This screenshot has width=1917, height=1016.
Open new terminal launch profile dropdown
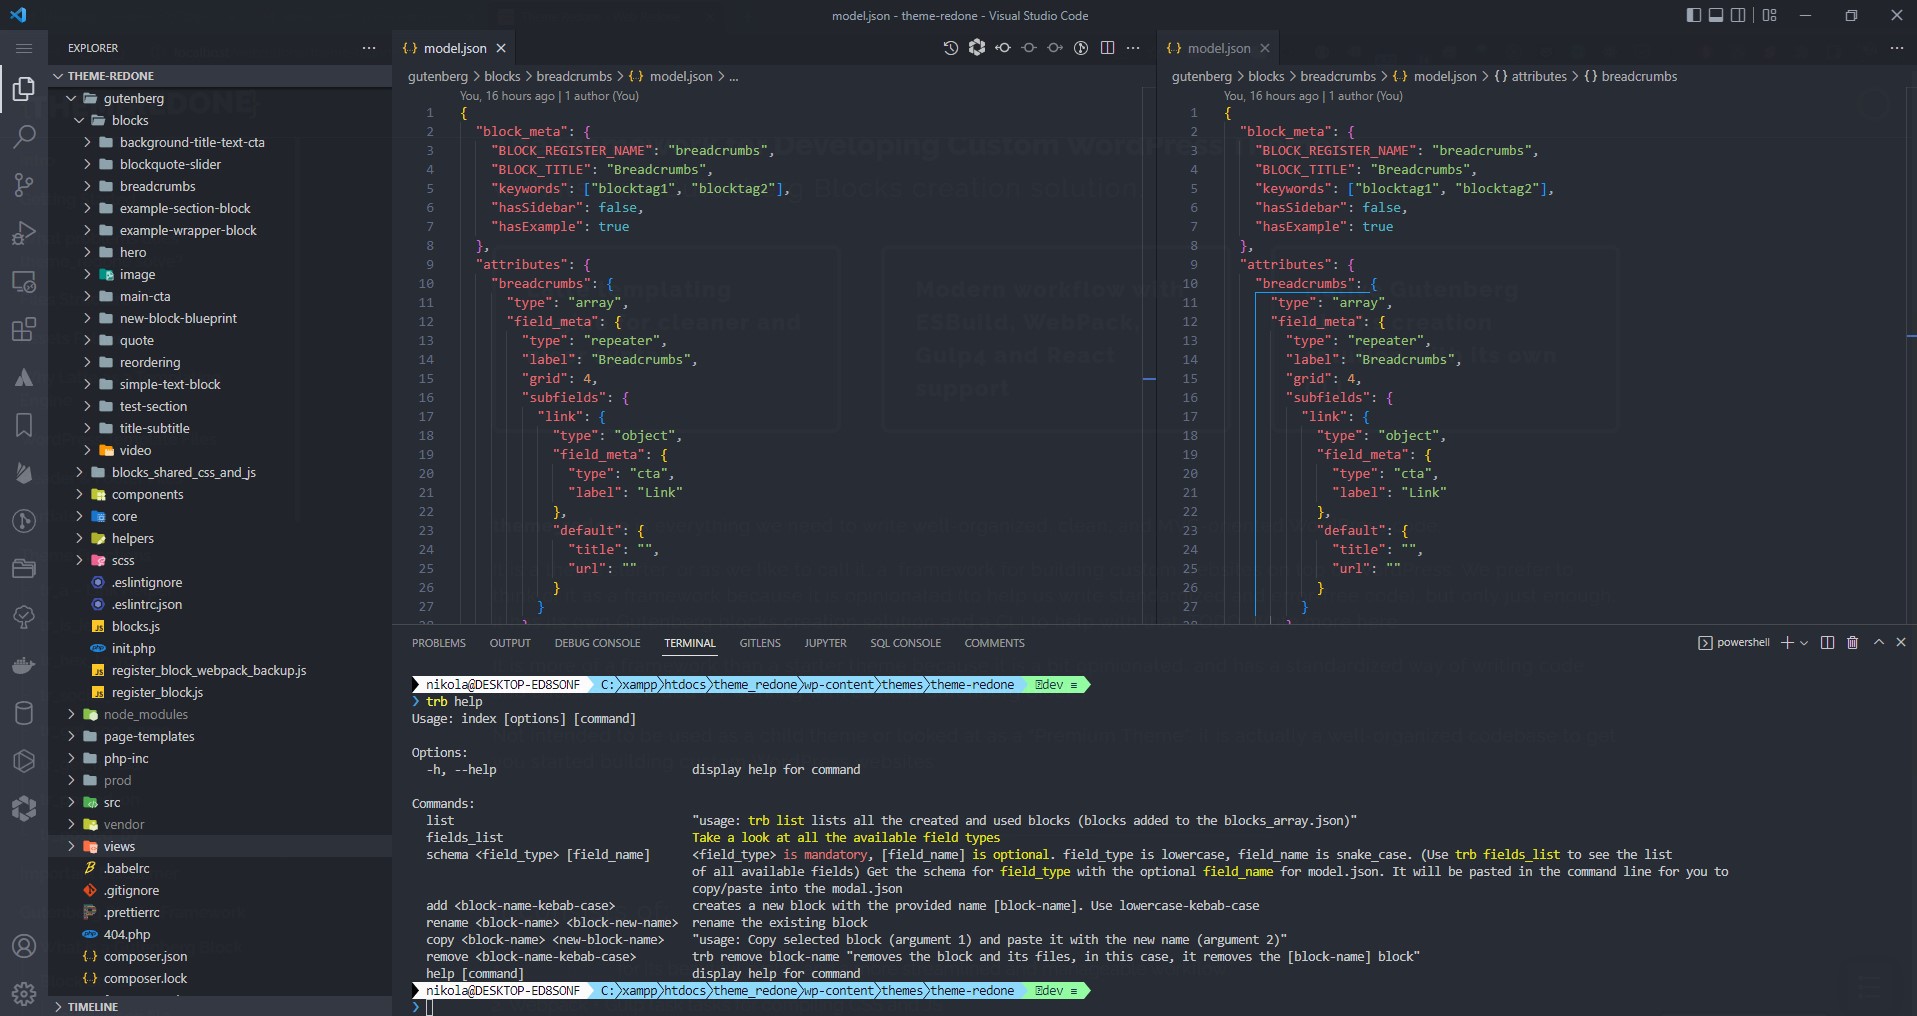pos(1804,643)
